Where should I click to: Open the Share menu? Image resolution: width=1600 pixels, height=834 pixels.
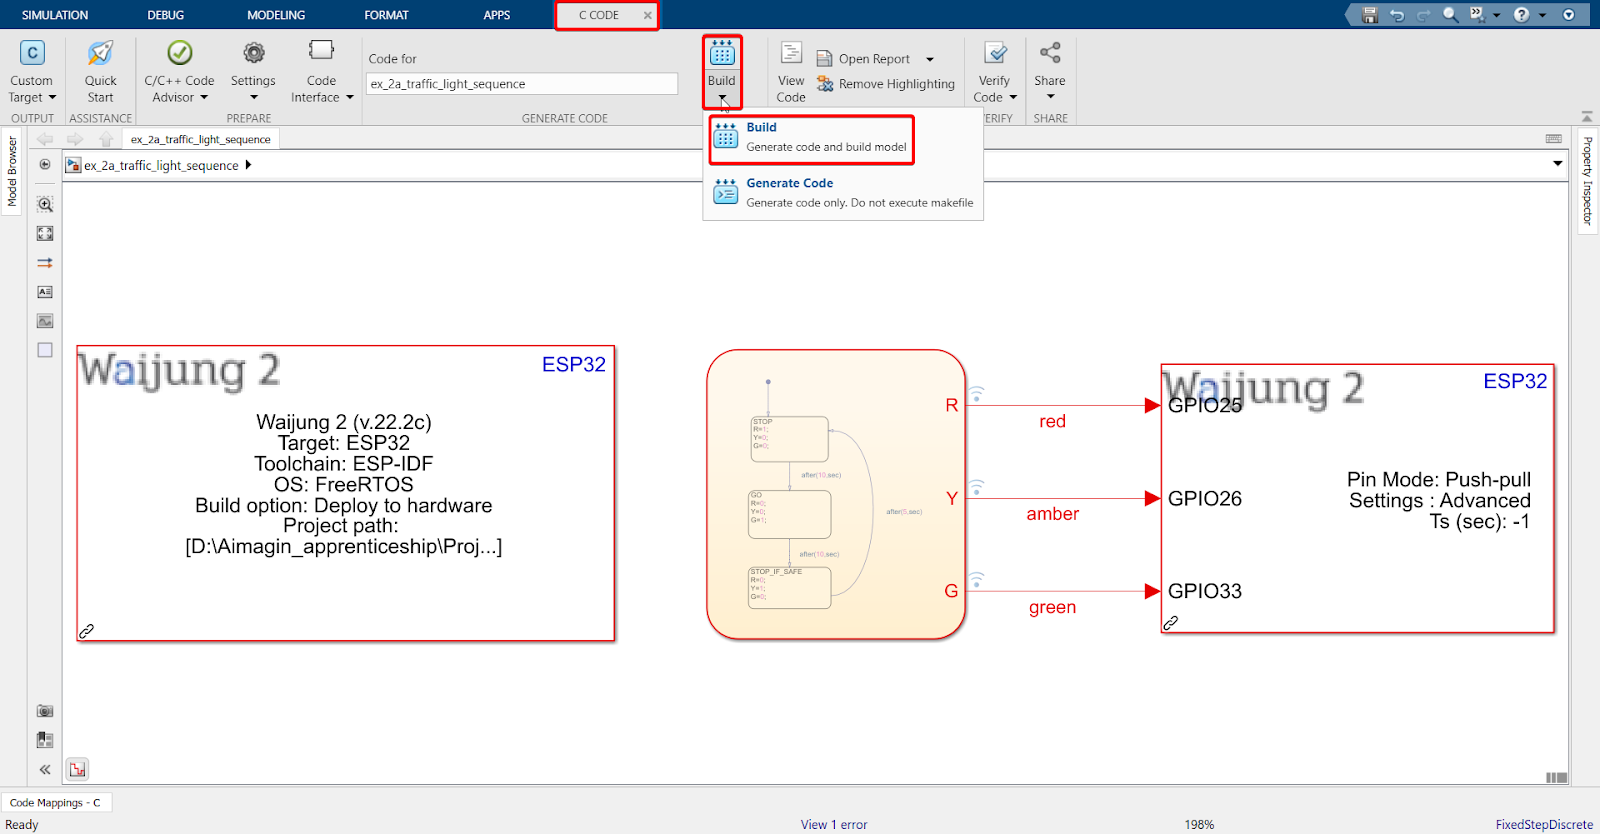tap(1050, 72)
